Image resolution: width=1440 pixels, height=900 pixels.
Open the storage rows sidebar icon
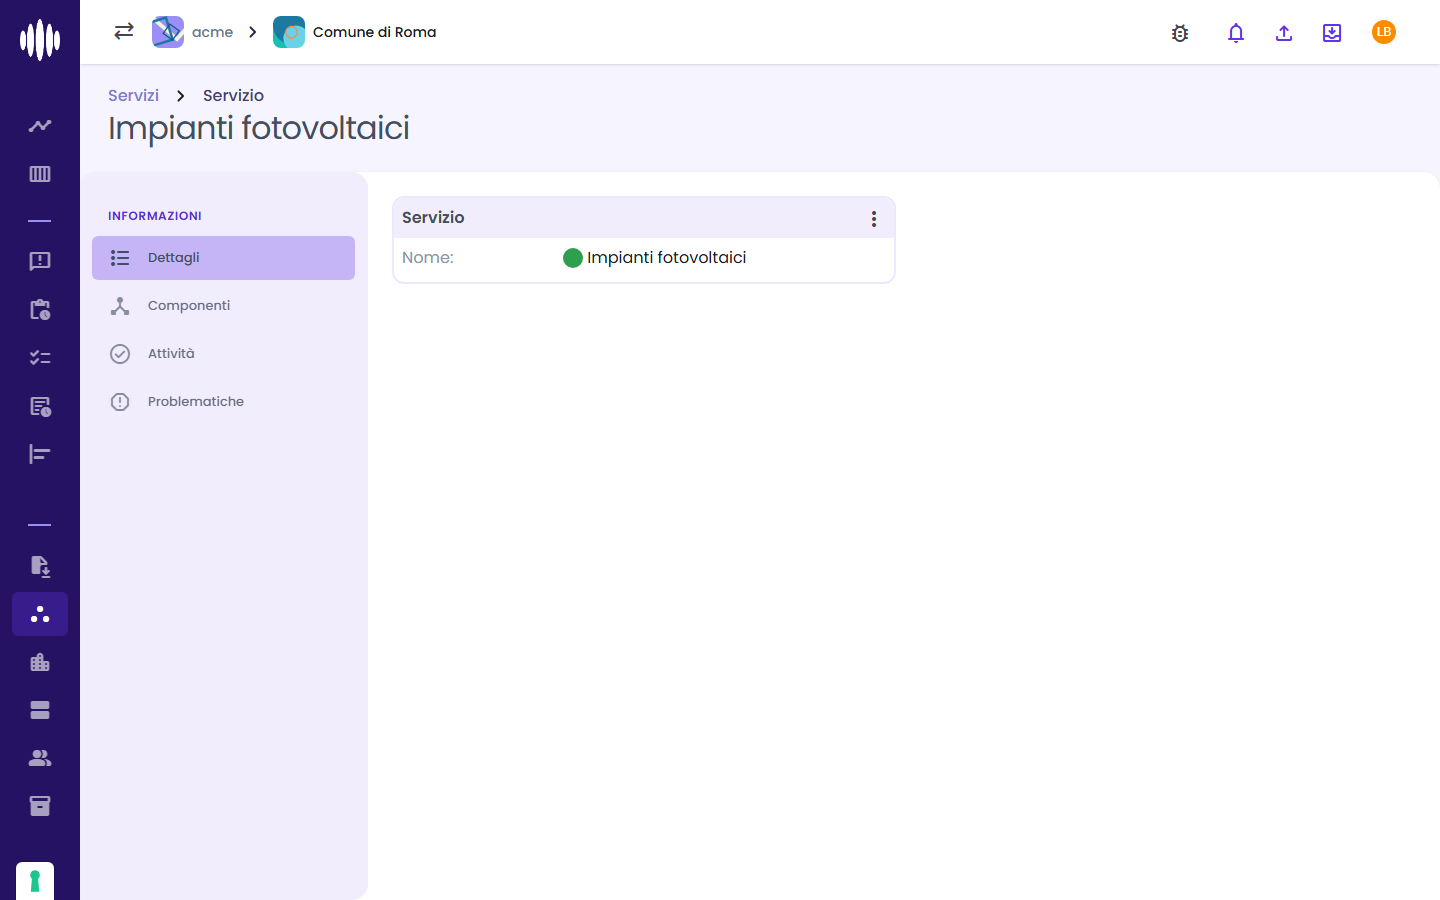[40, 710]
